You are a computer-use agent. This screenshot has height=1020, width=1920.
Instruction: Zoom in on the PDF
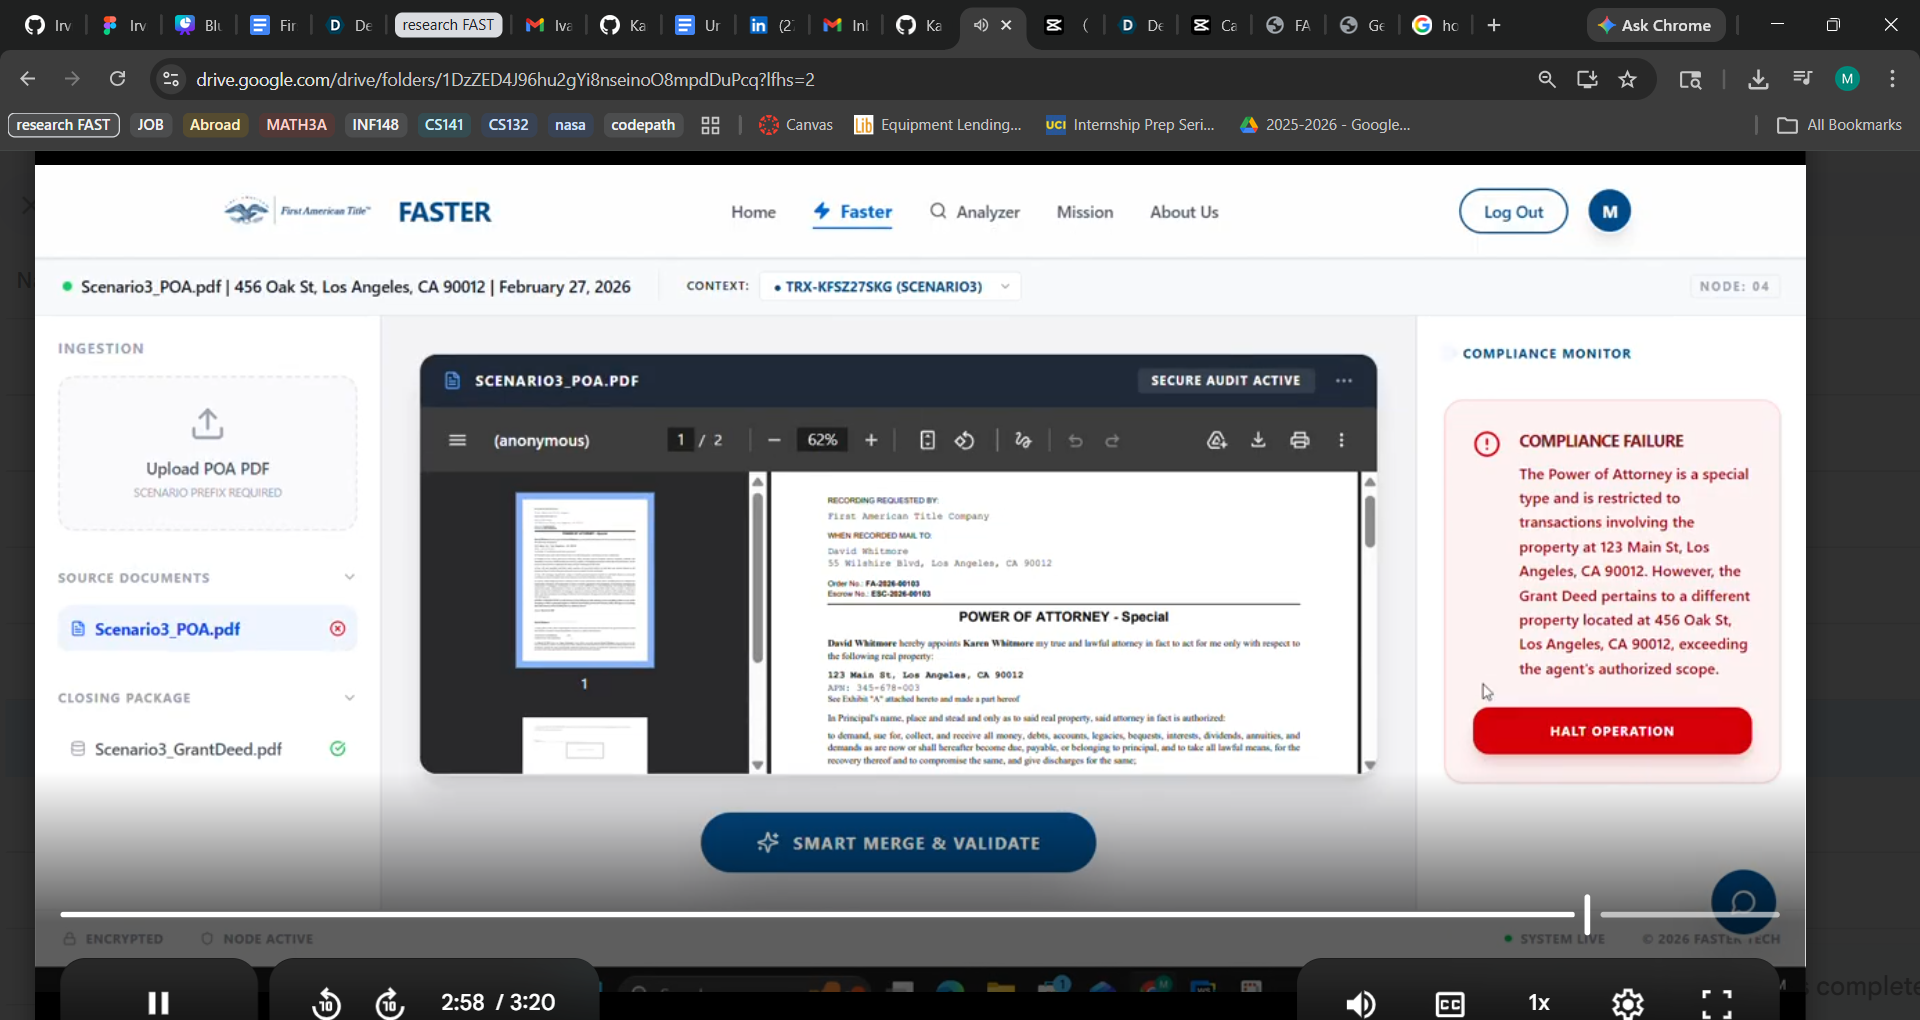[x=871, y=440]
